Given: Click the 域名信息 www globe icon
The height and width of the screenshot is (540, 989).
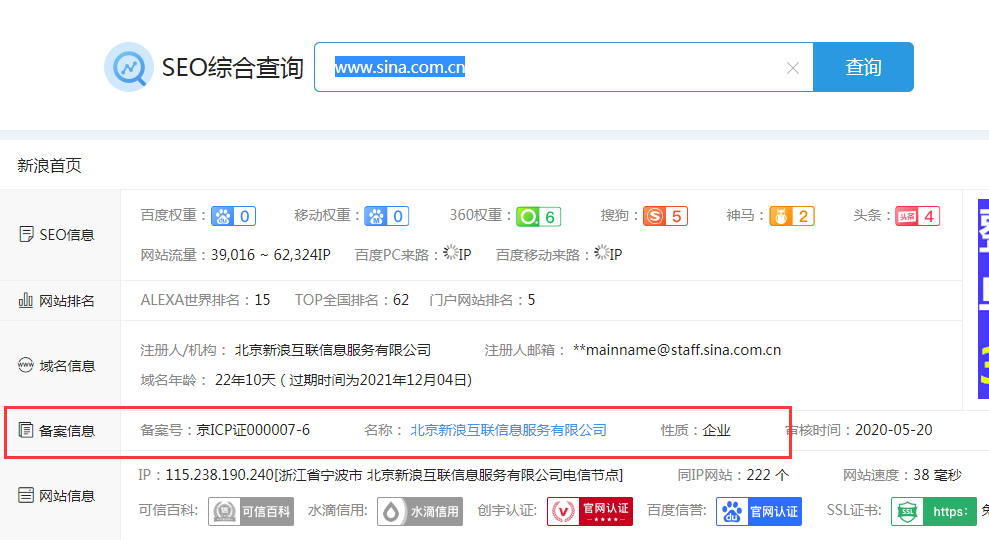Looking at the screenshot, I should coord(26,365).
